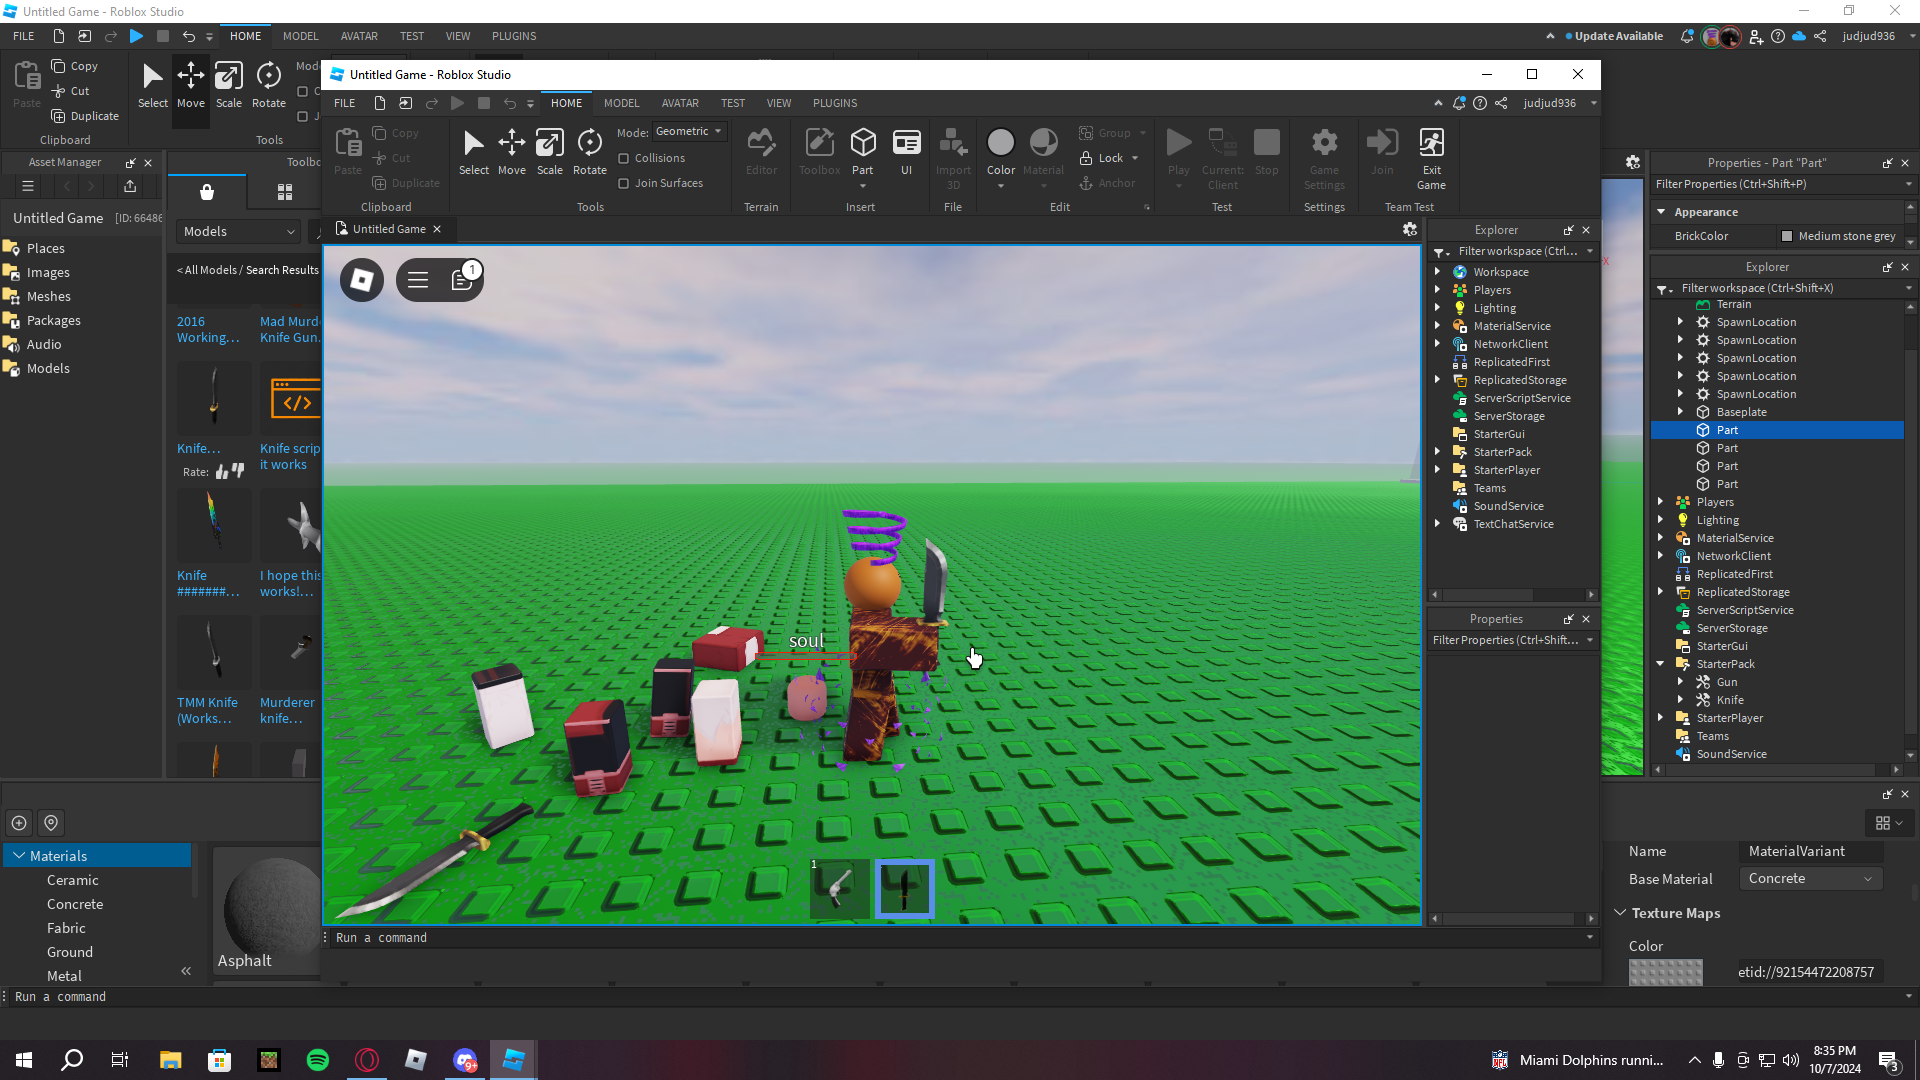Open the Part insert tool
This screenshot has width=1920, height=1080.
[x=862, y=152]
